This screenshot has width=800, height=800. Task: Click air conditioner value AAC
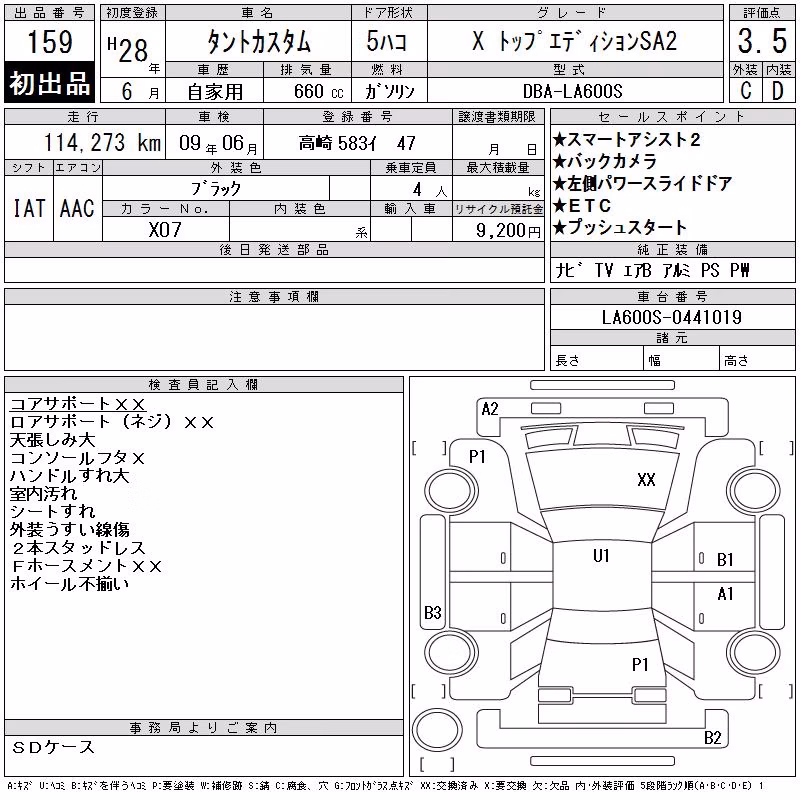point(78,208)
